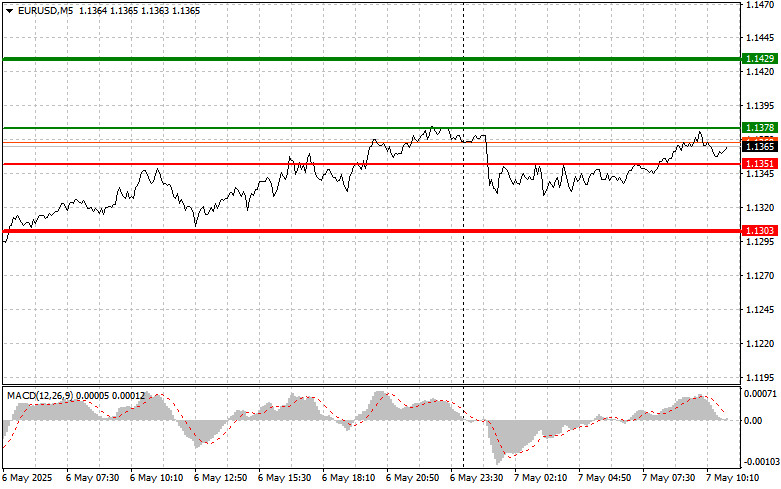
Task: Select the thin green 1.1378 horizontal line
Action: pos(372,128)
